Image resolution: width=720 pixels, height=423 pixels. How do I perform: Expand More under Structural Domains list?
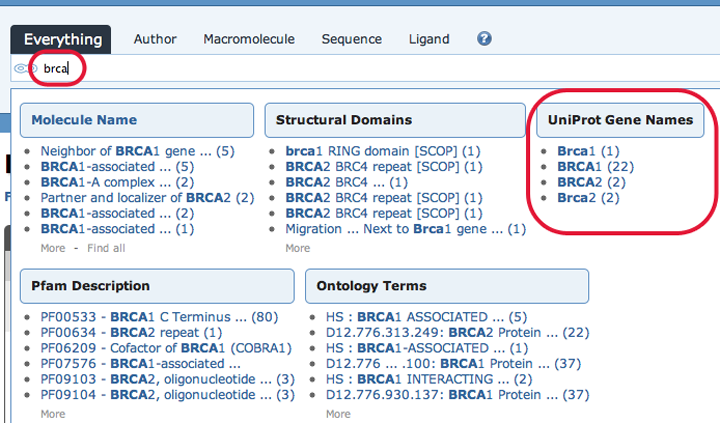pyautogui.click(x=298, y=248)
